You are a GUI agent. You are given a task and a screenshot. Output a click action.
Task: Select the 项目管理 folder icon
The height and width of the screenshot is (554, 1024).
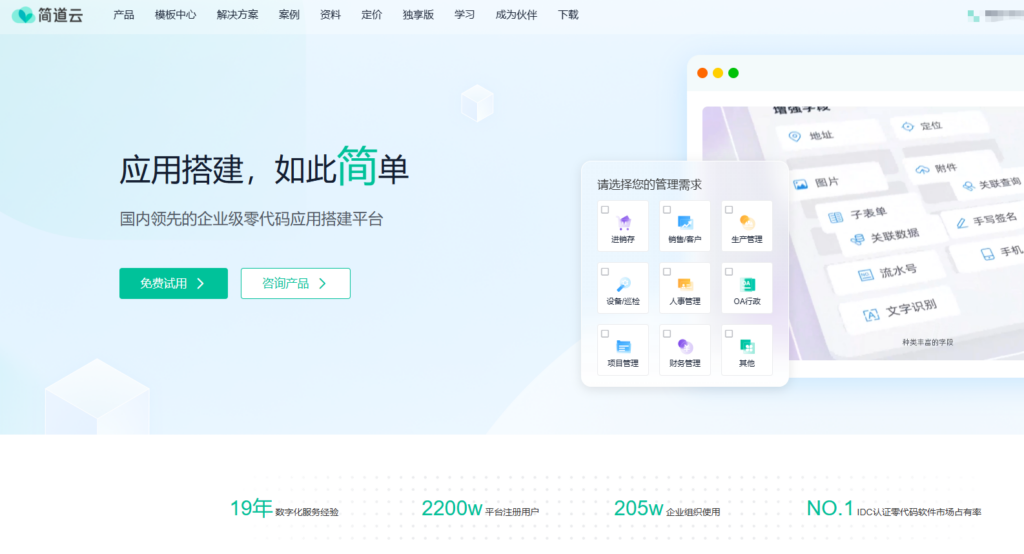click(x=624, y=346)
